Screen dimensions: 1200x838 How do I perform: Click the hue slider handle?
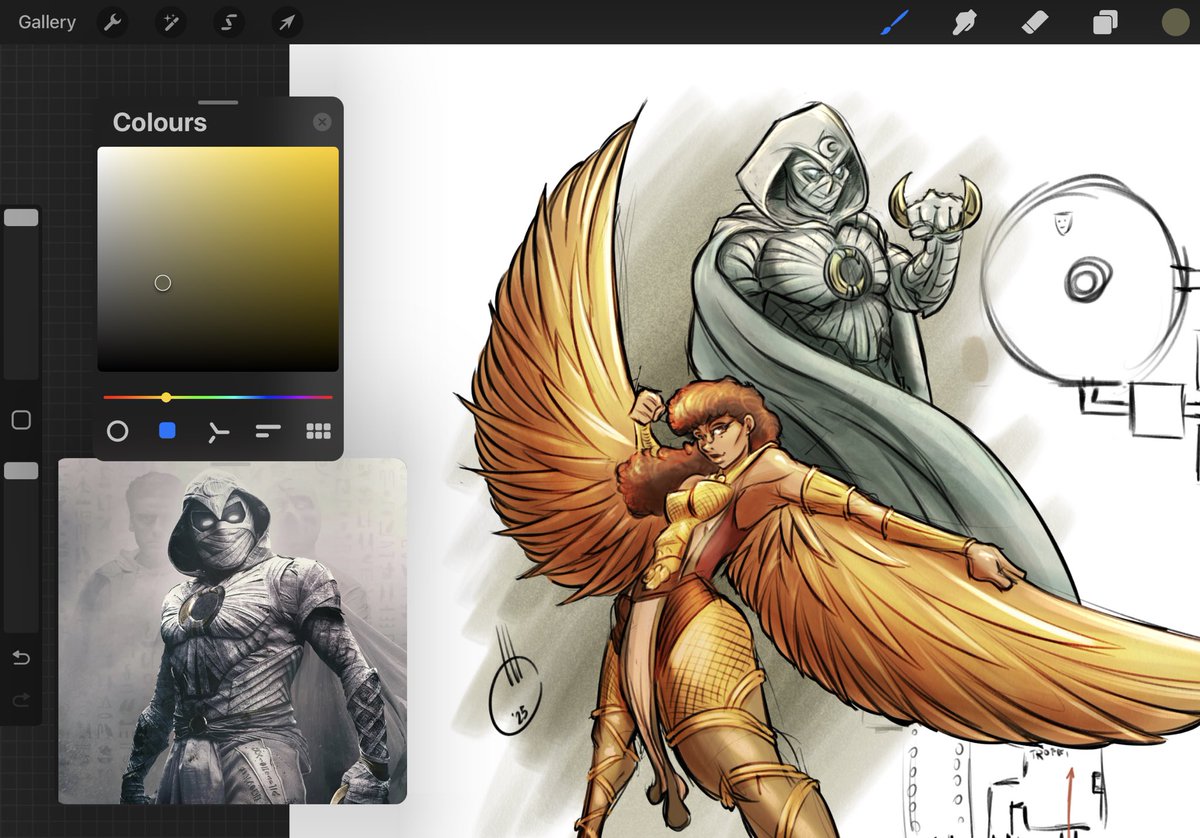tap(166, 397)
